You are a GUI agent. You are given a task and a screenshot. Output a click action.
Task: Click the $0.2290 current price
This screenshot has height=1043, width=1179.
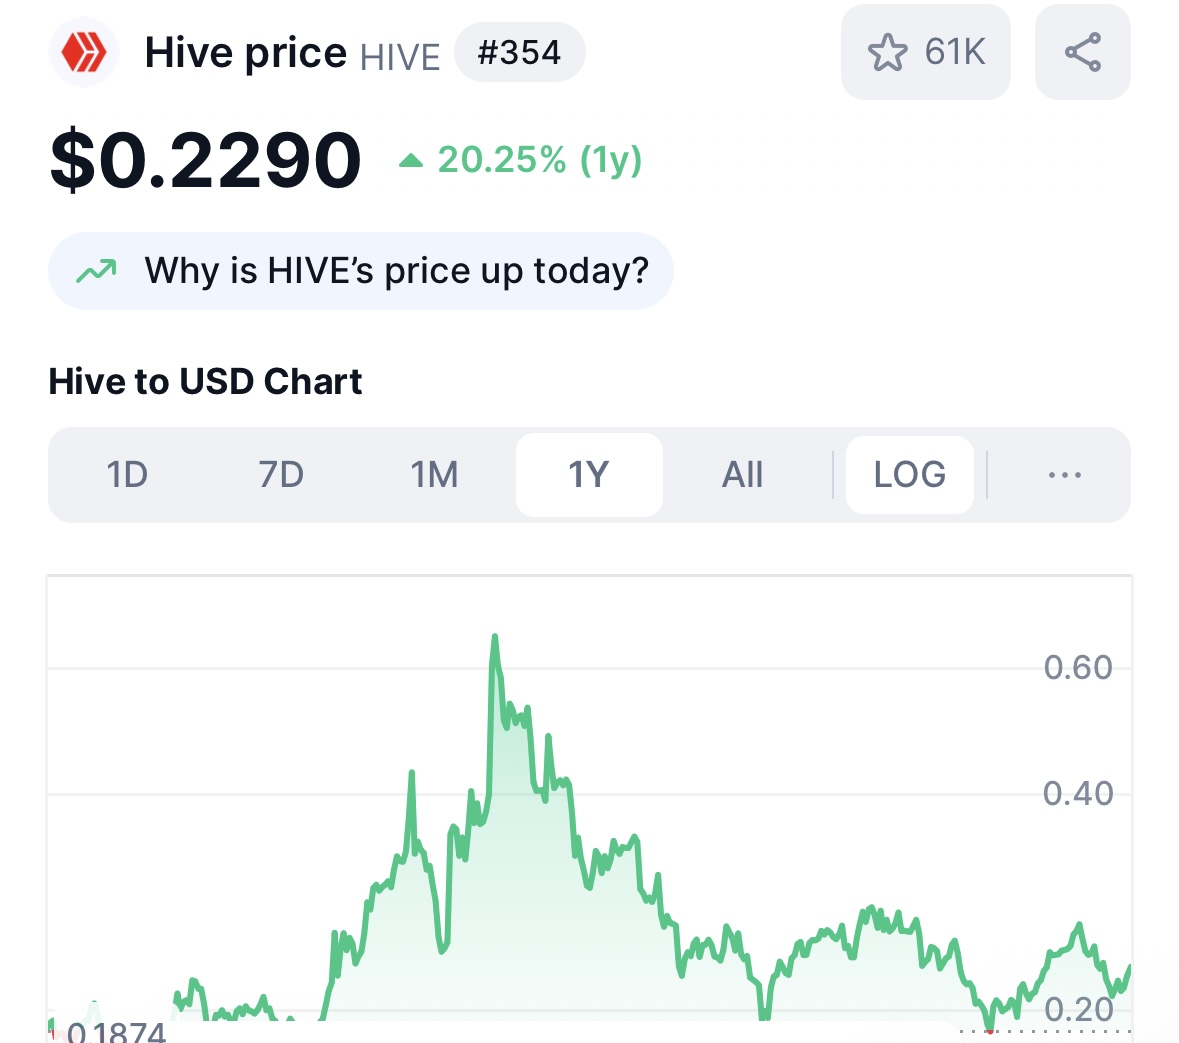click(205, 160)
